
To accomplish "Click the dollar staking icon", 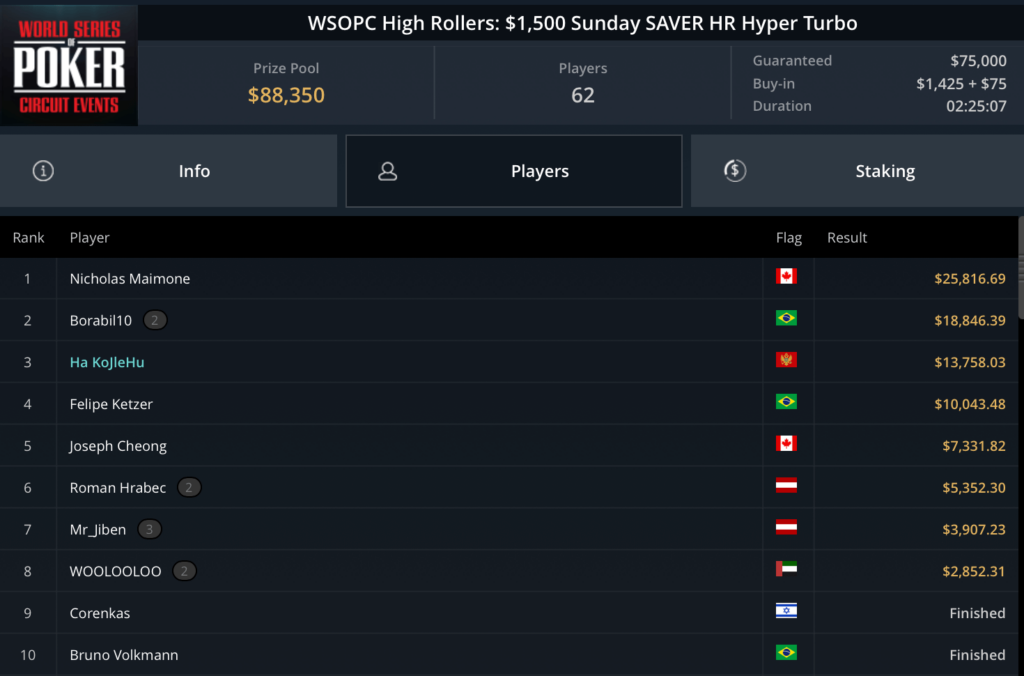I will point(735,171).
